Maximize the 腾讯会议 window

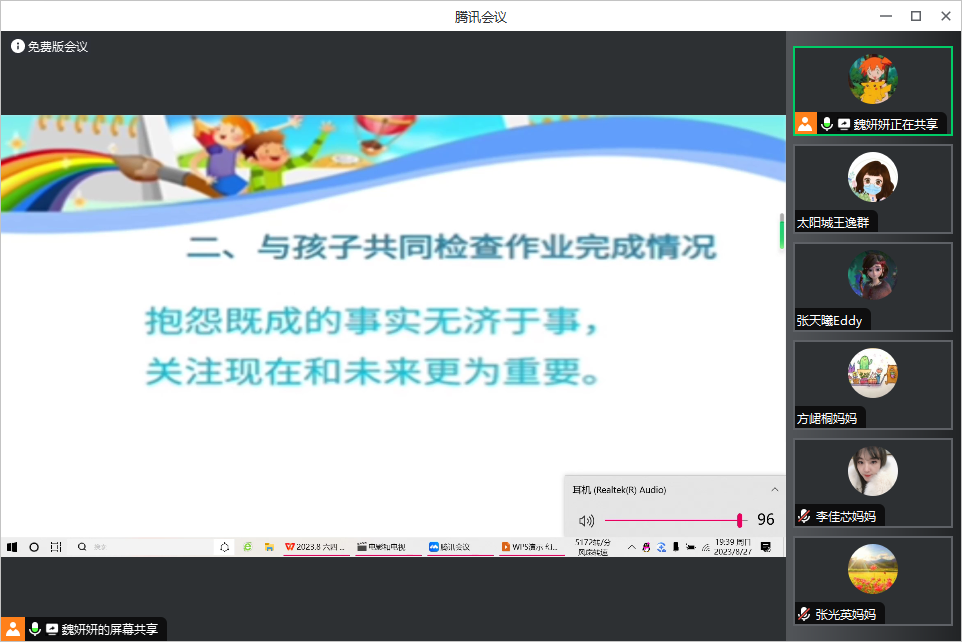click(916, 16)
